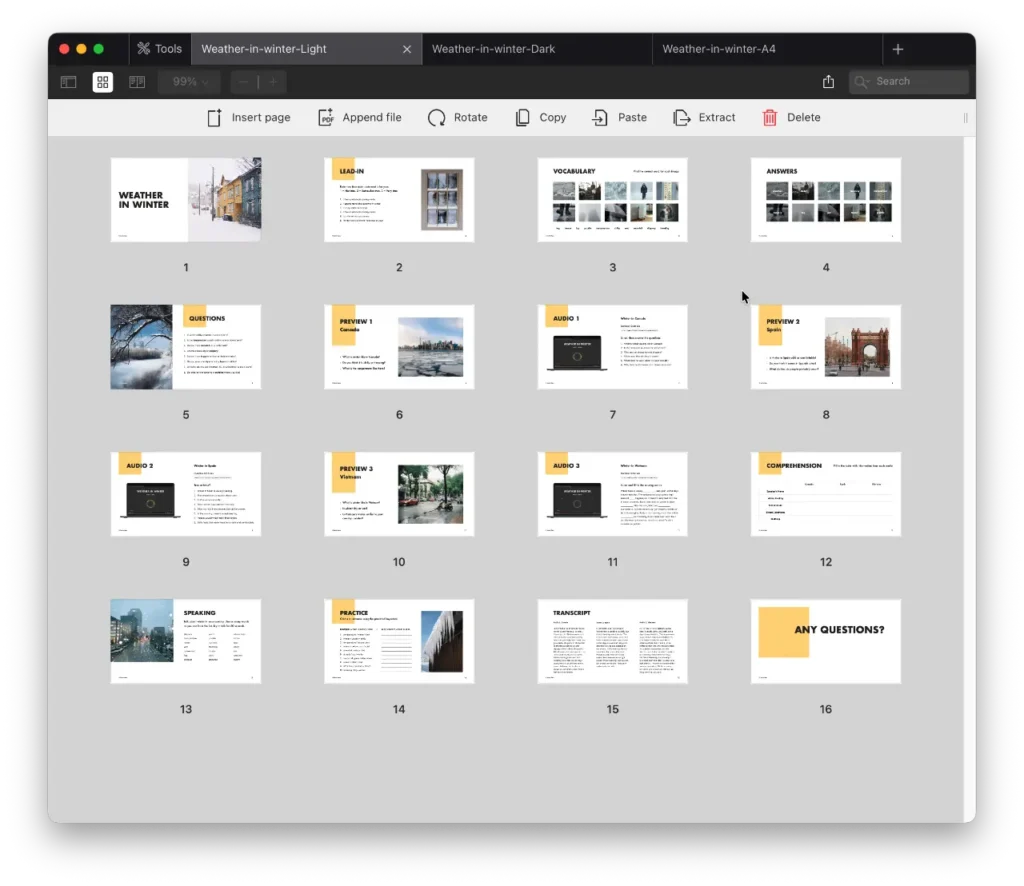
Task: Expand the search options magnifier dropdown
Action: (x=862, y=82)
